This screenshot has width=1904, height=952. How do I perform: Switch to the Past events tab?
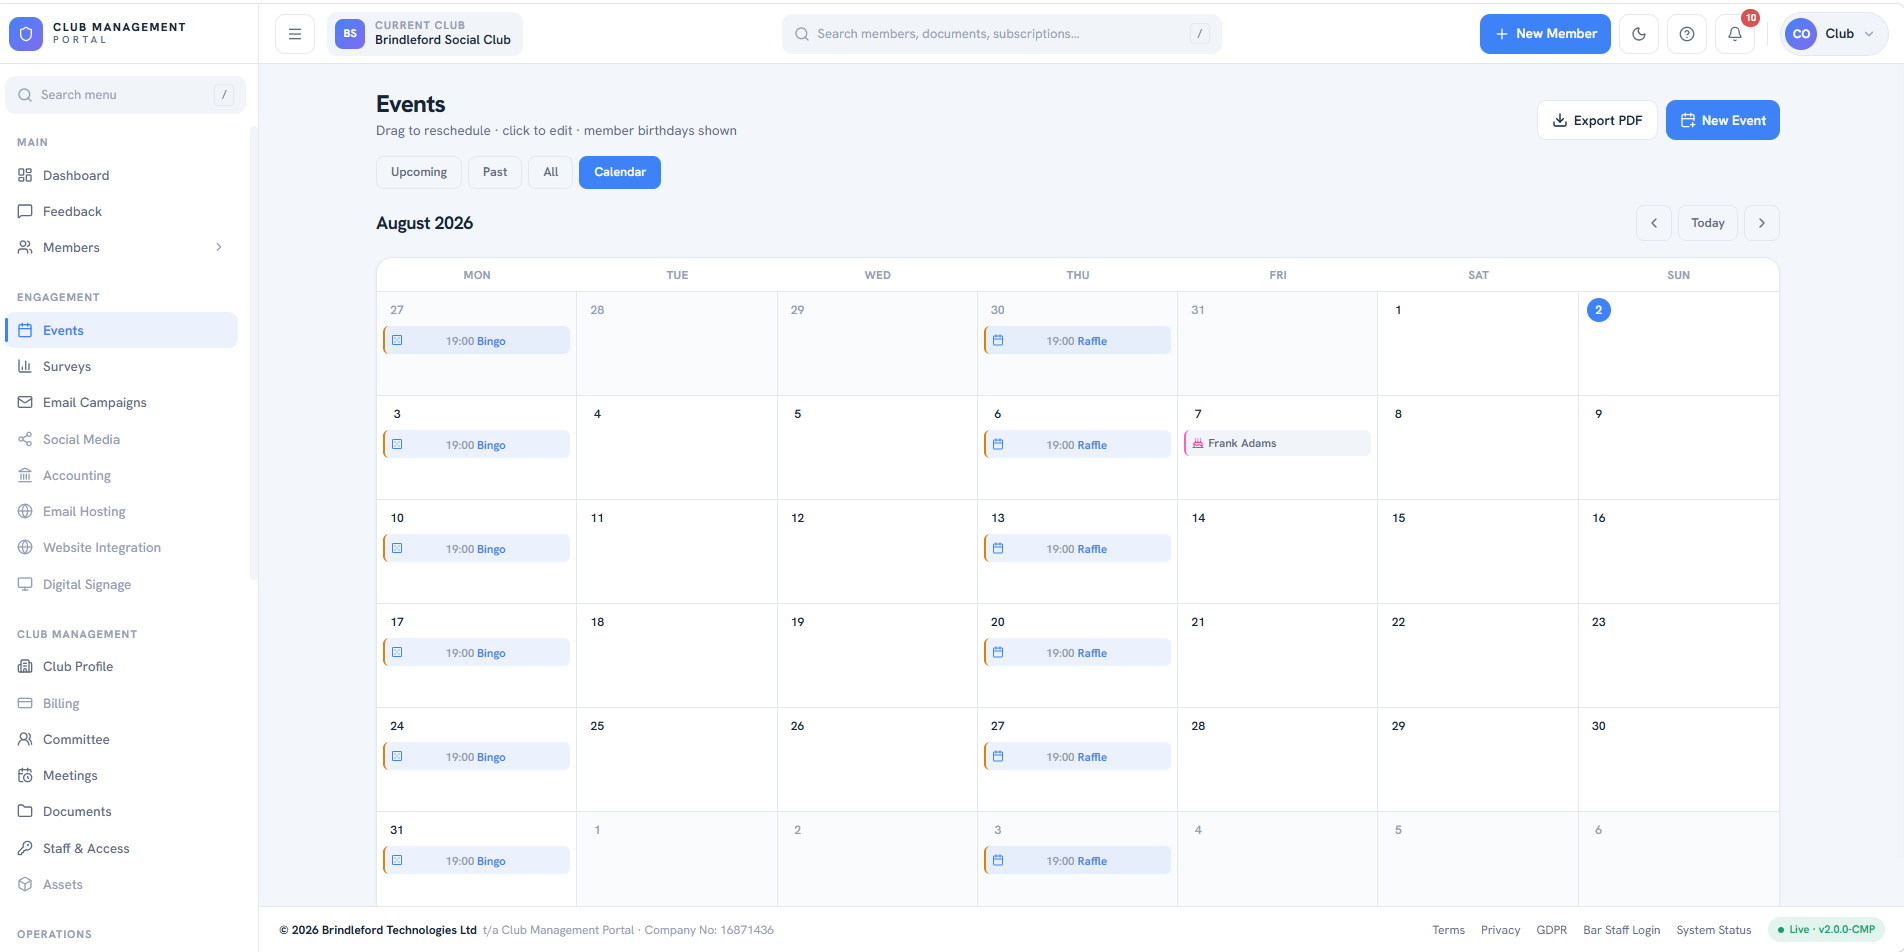[x=495, y=172]
